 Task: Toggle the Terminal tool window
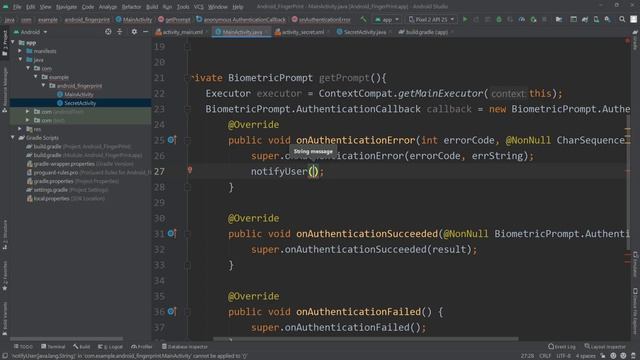coord(53,347)
